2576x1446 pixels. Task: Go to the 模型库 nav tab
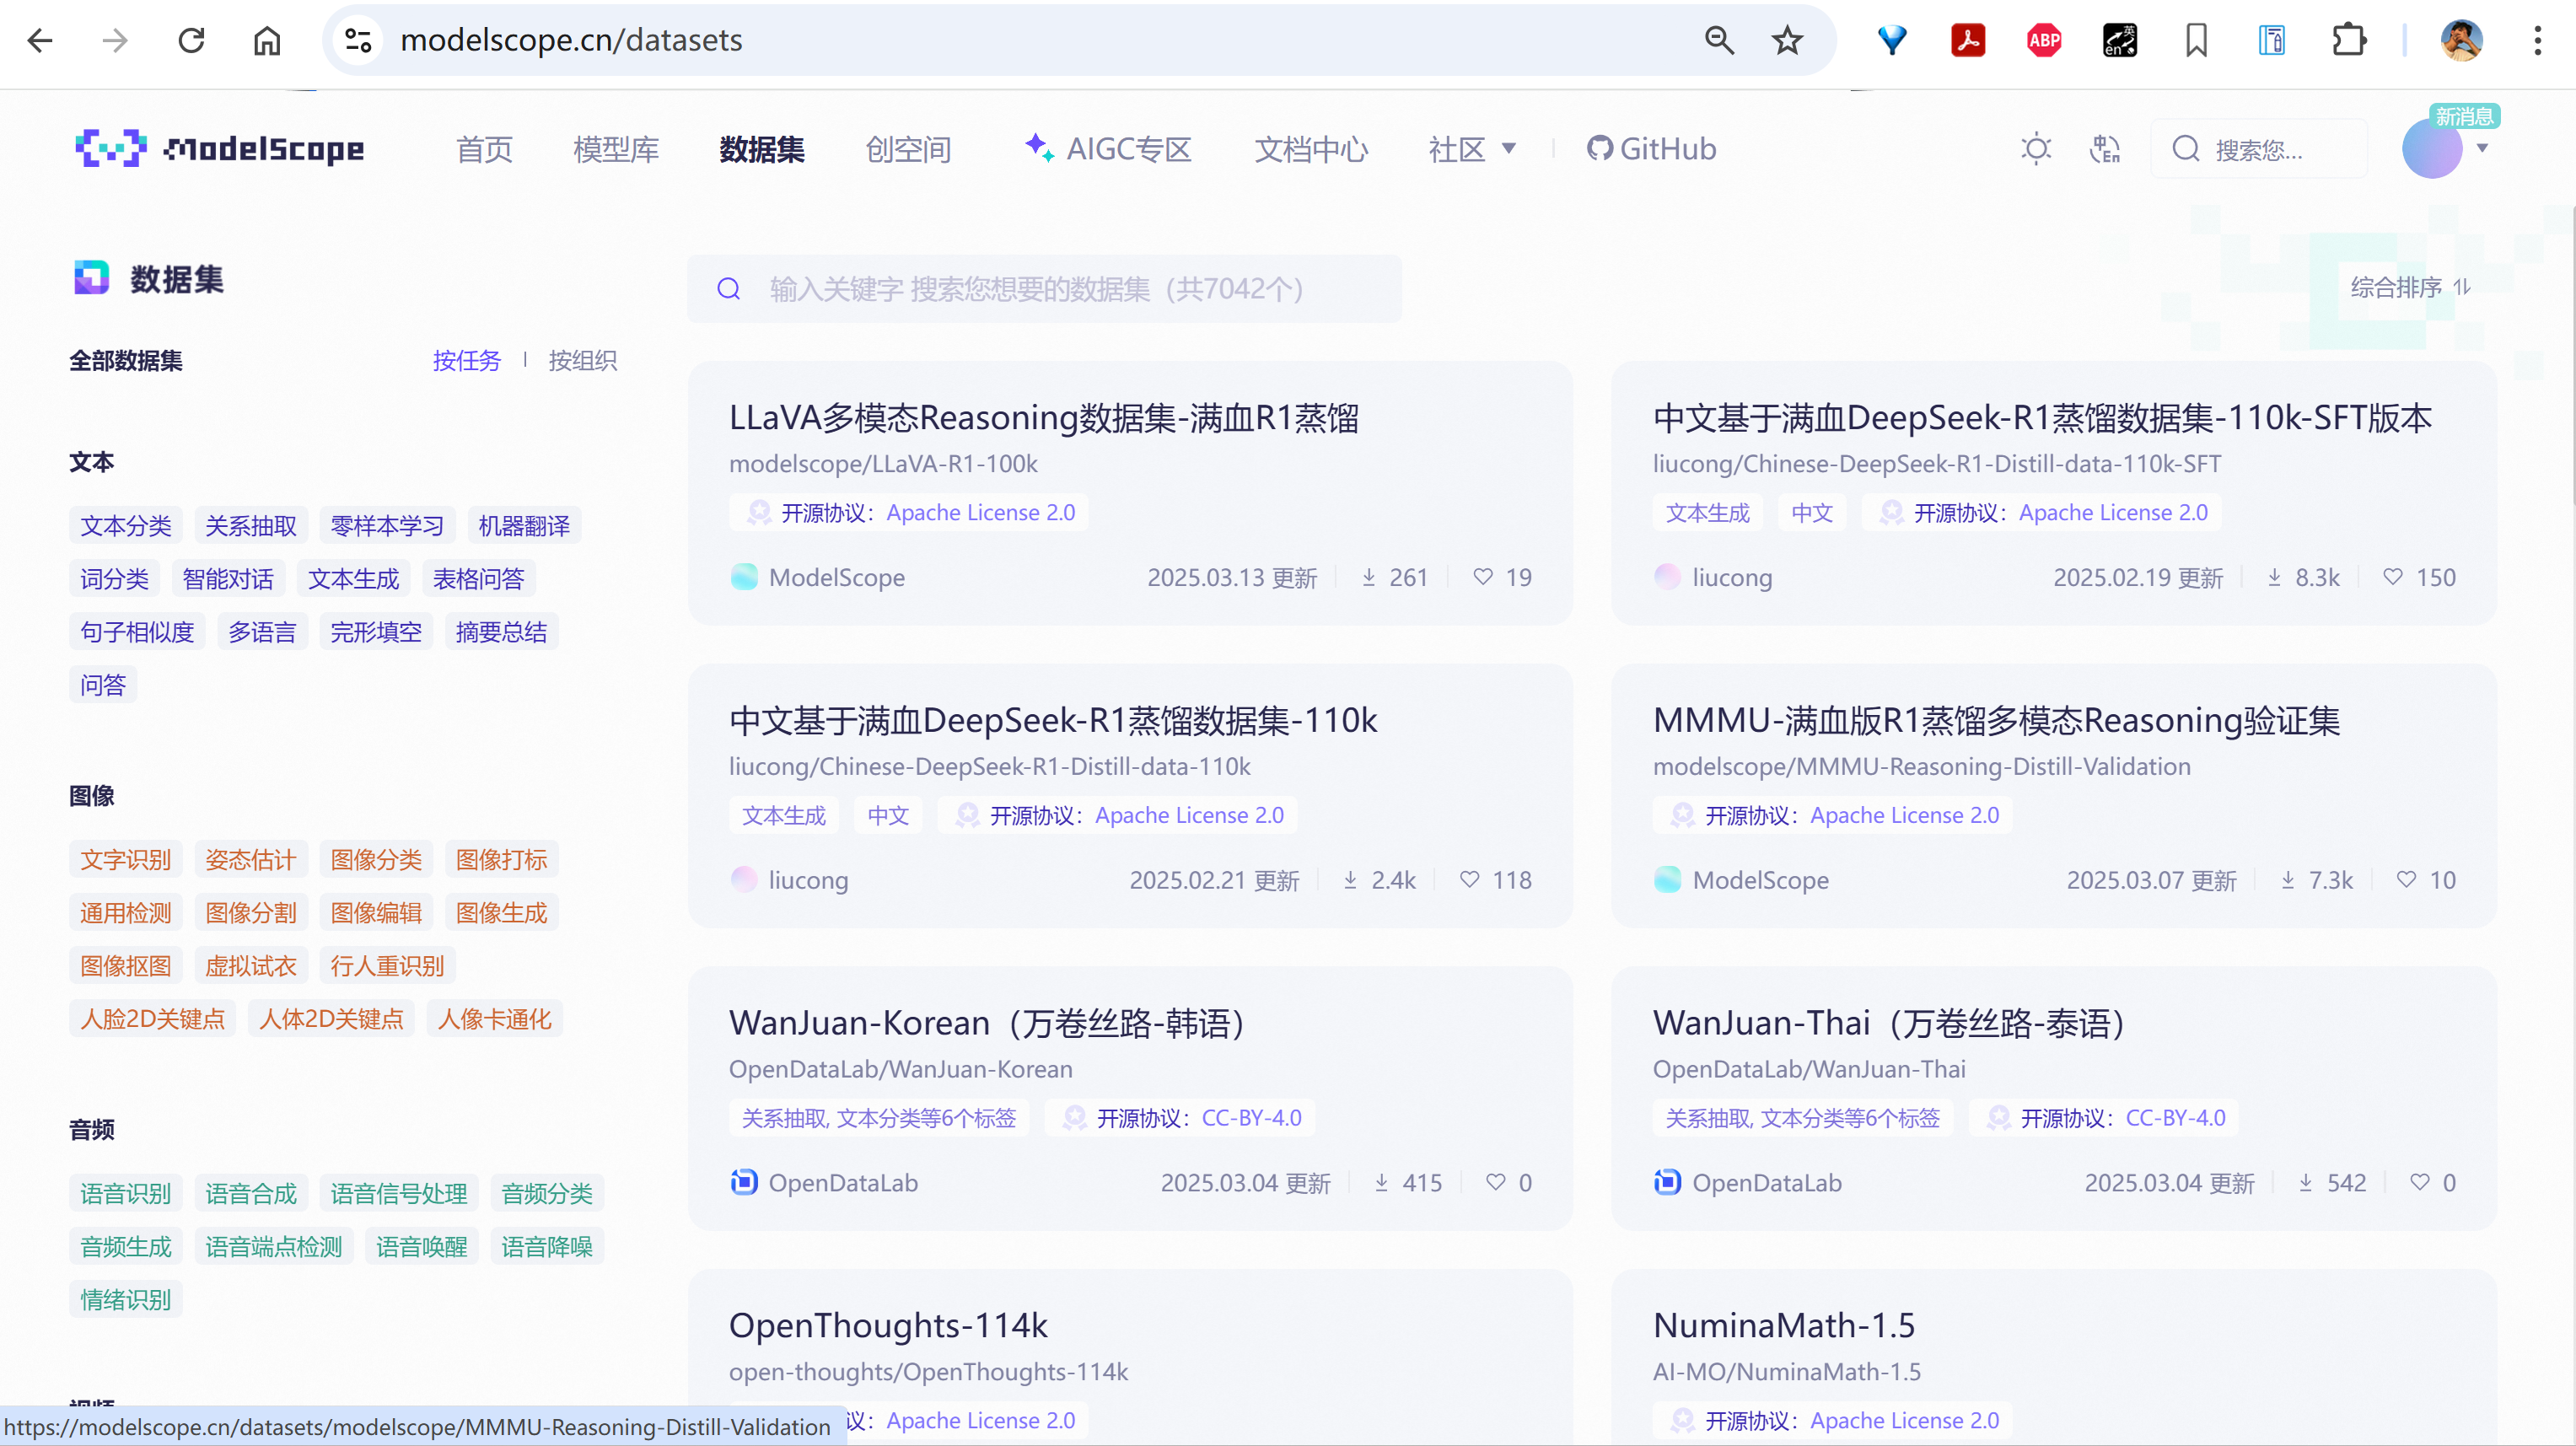(616, 149)
